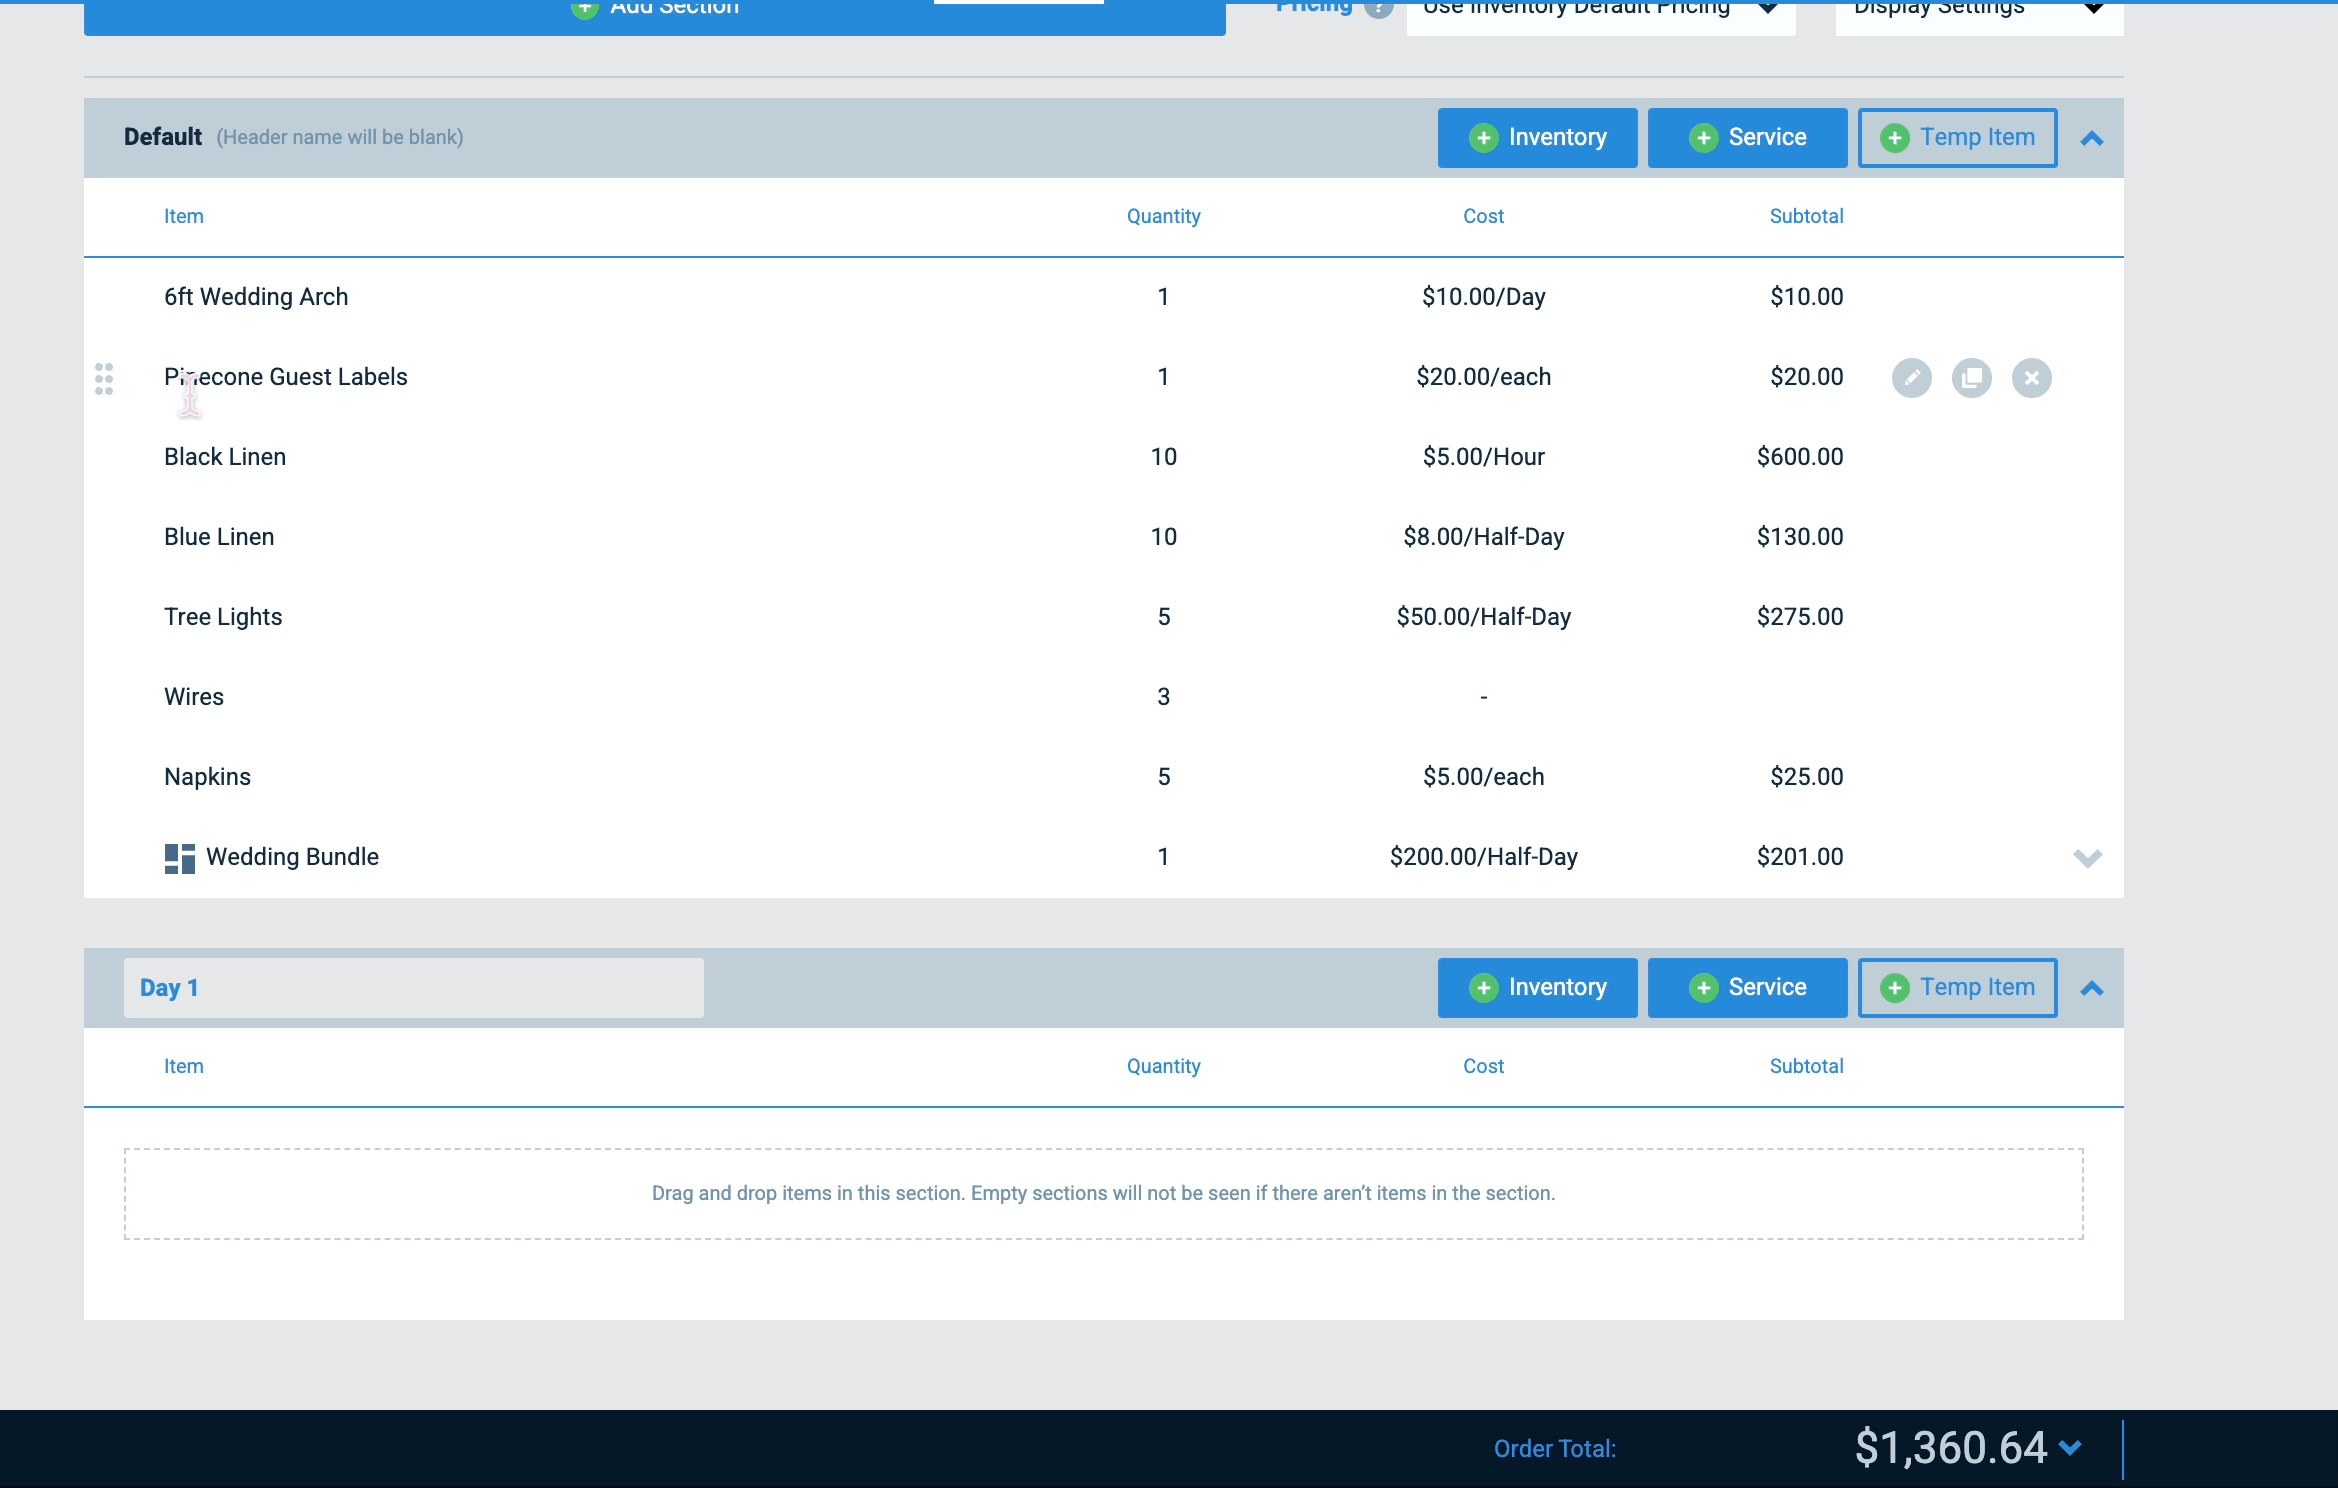Select the Napkins item
Screen dimensions: 2338x1488
tap(207, 777)
